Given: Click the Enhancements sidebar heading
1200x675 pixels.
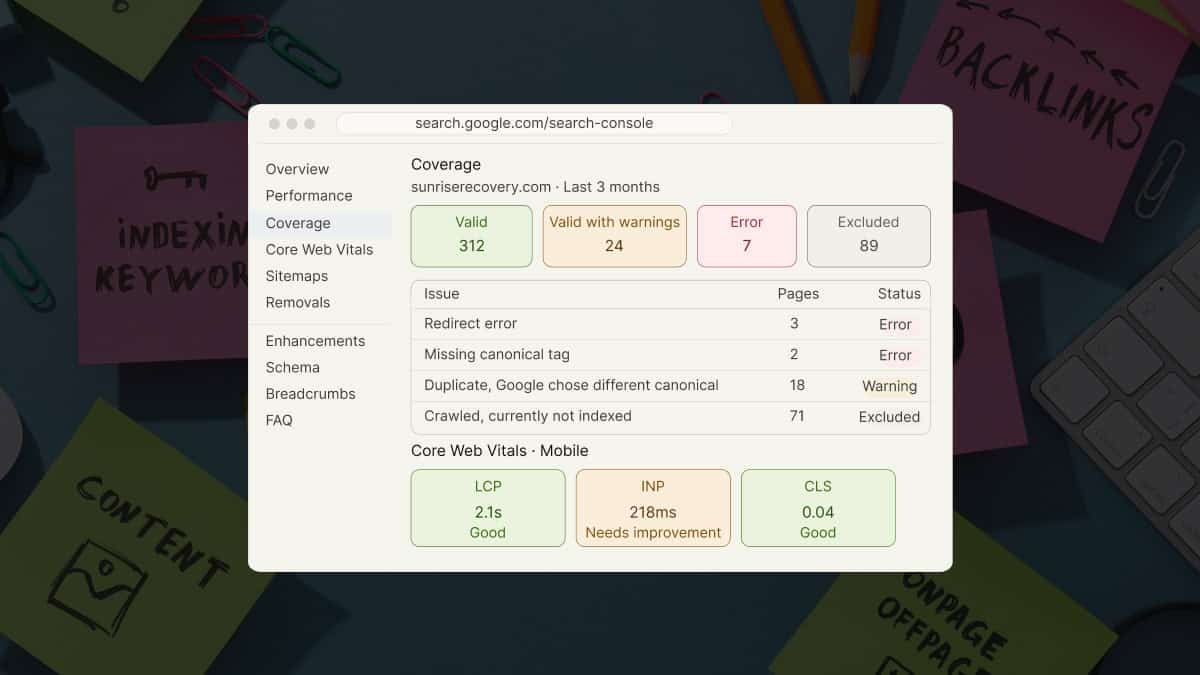Looking at the screenshot, I should pos(315,341).
